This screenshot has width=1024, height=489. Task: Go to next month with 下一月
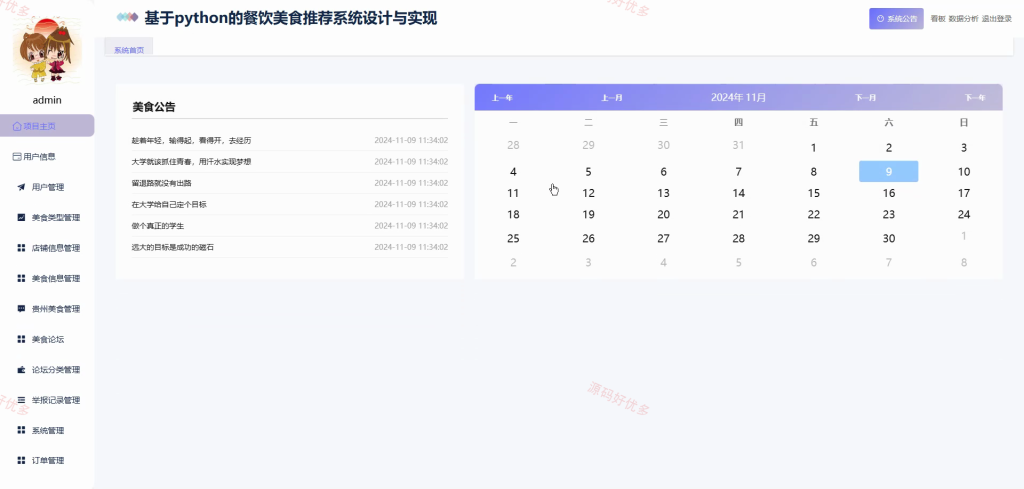click(865, 98)
